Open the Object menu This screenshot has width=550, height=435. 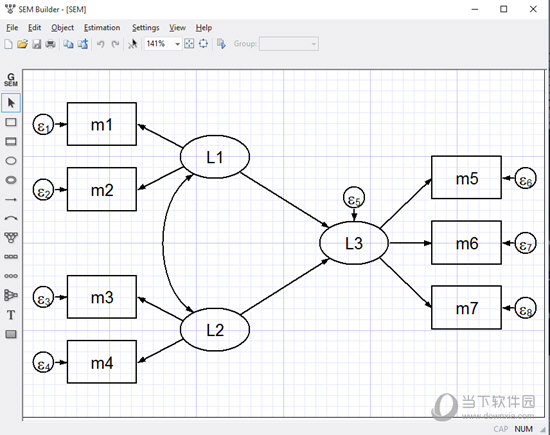coord(62,28)
